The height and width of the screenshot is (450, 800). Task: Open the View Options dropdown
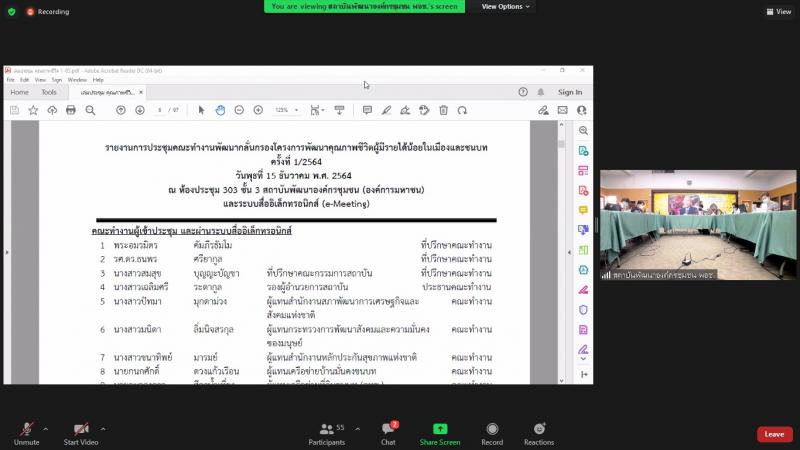(x=505, y=7)
